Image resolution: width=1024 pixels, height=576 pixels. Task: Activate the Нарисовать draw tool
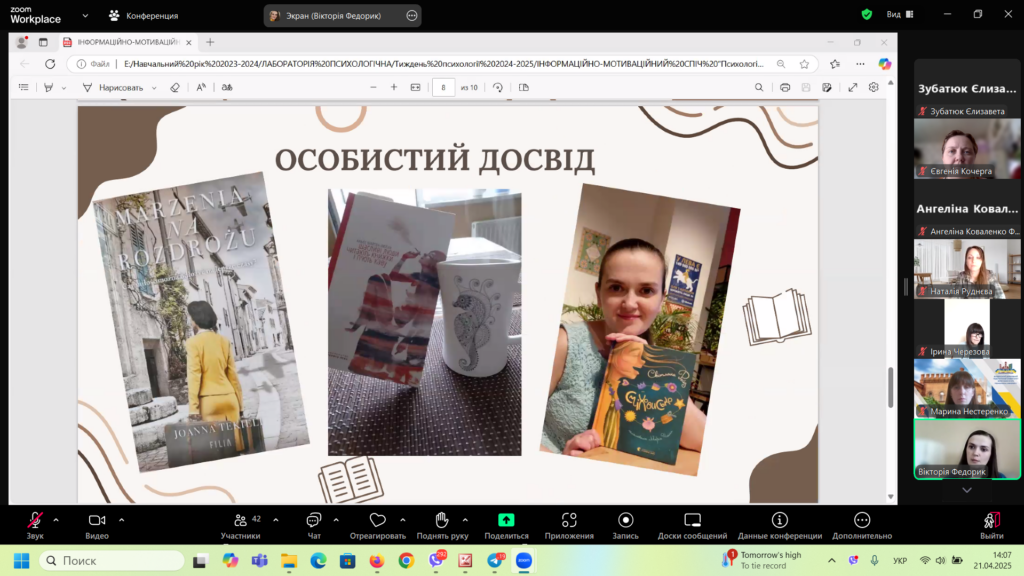113,87
